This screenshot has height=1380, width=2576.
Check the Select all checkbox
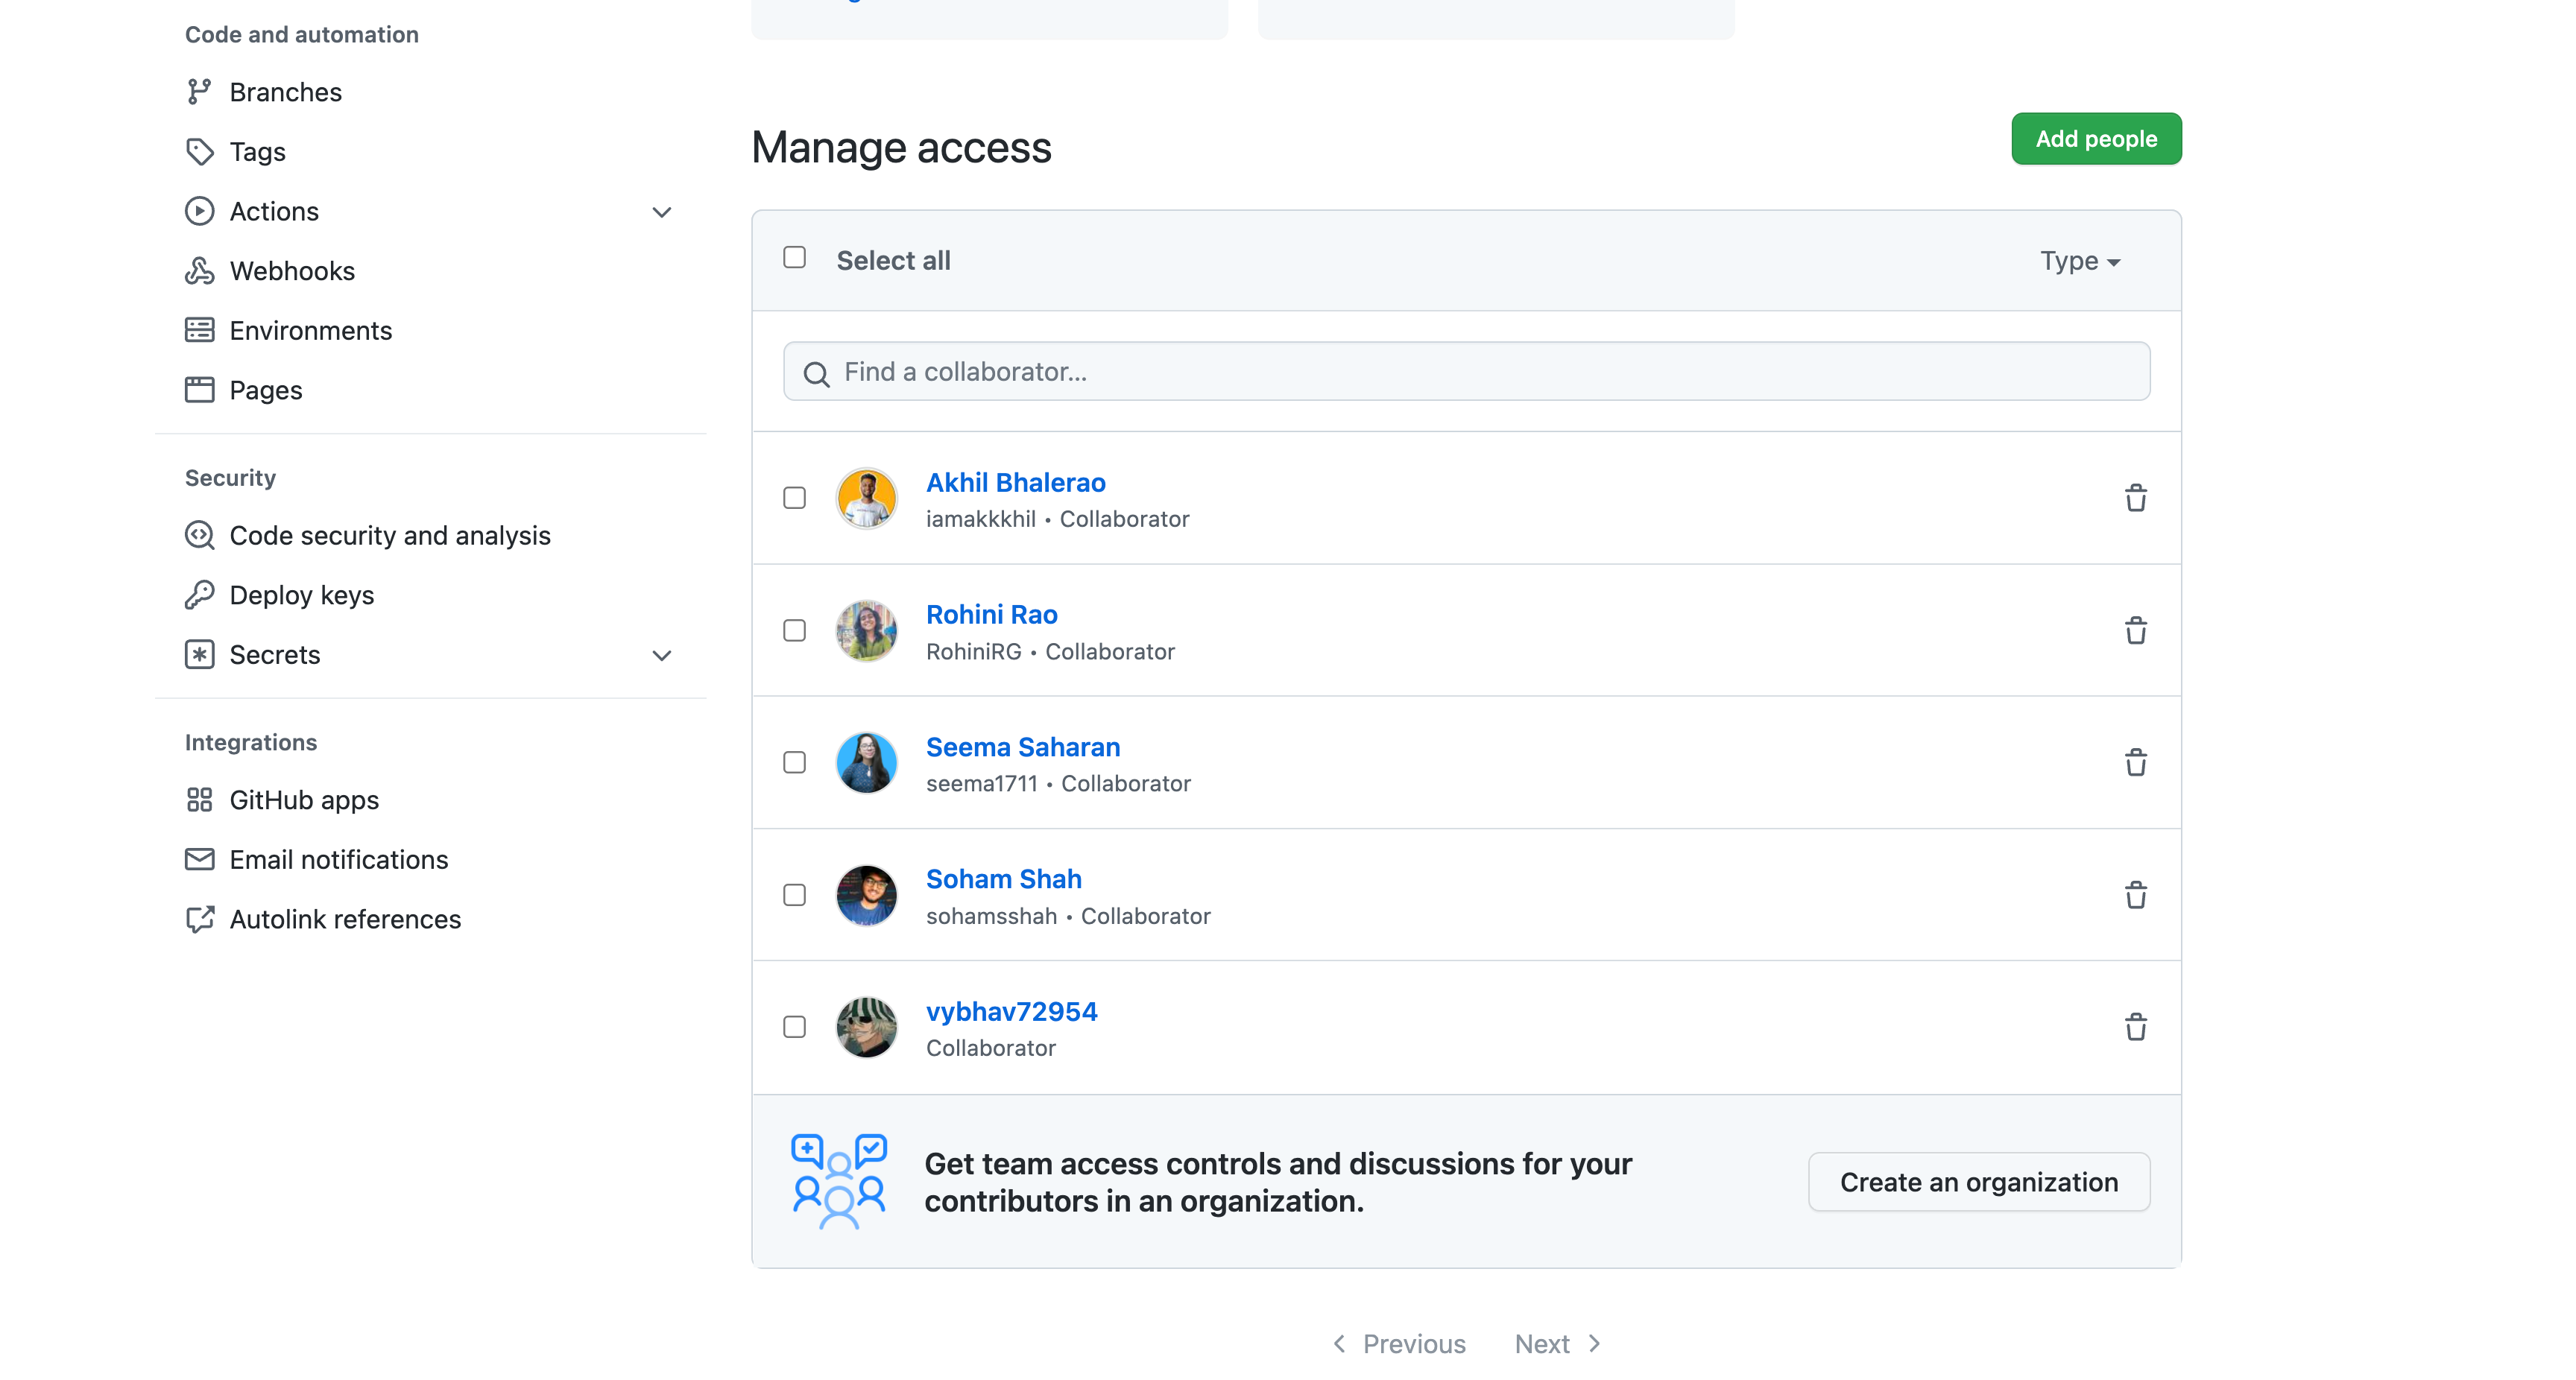[794, 257]
